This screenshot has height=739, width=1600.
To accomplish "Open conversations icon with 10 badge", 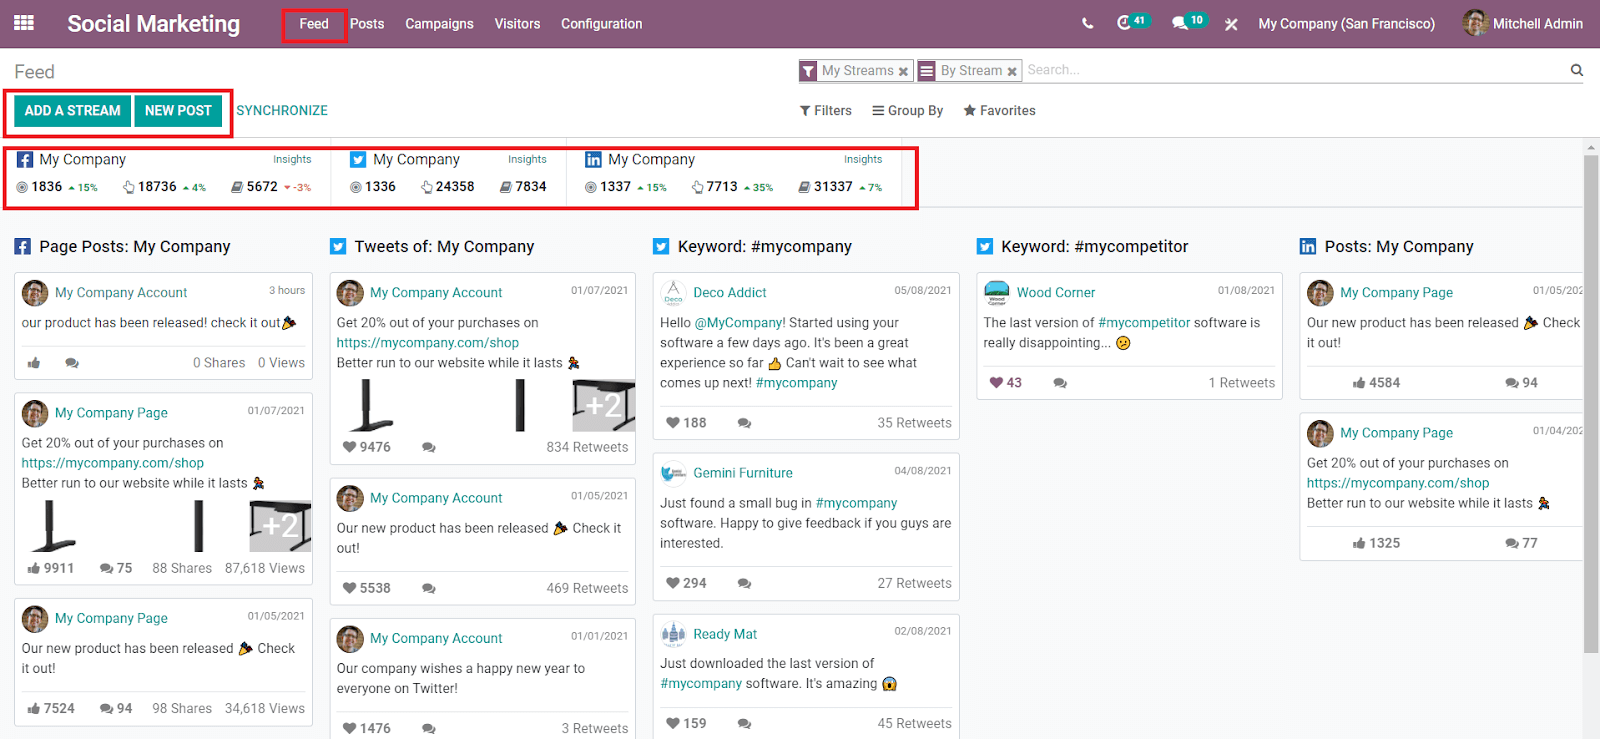I will 1180,23.
